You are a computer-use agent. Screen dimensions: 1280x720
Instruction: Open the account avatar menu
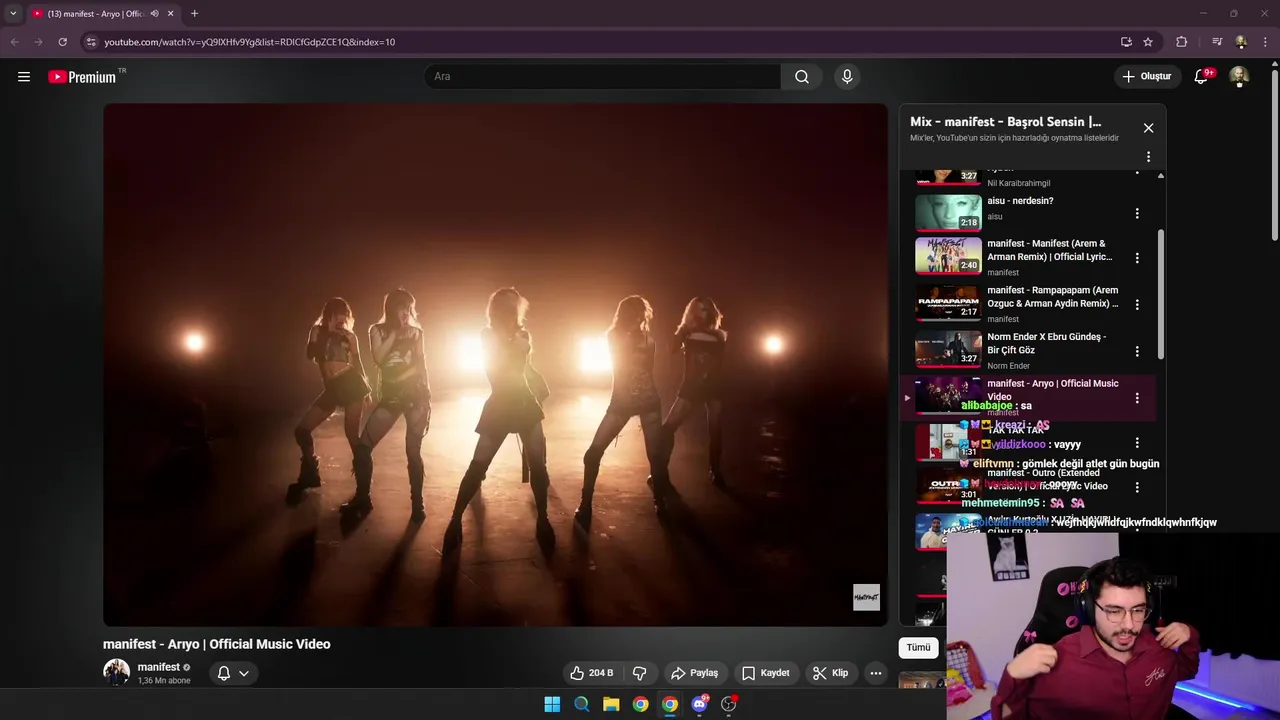(x=1239, y=76)
